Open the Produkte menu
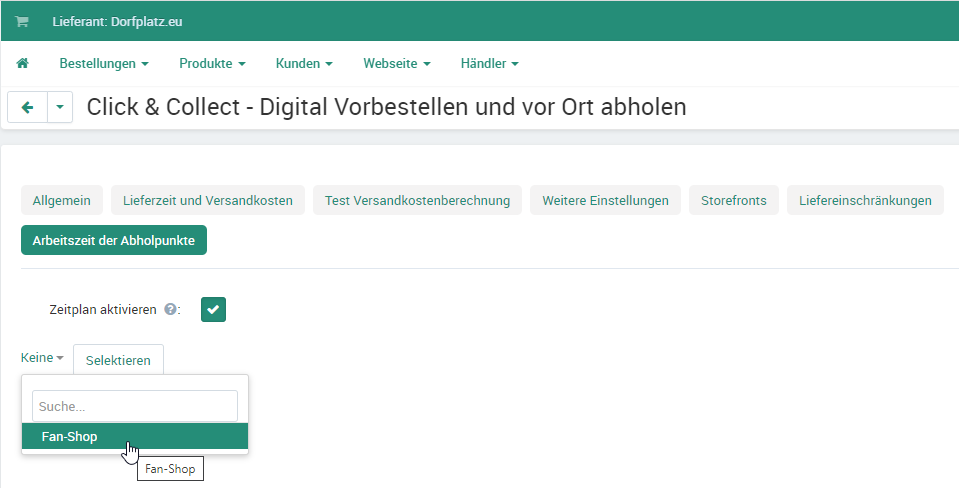Image resolution: width=959 pixels, height=488 pixels. [212, 64]
